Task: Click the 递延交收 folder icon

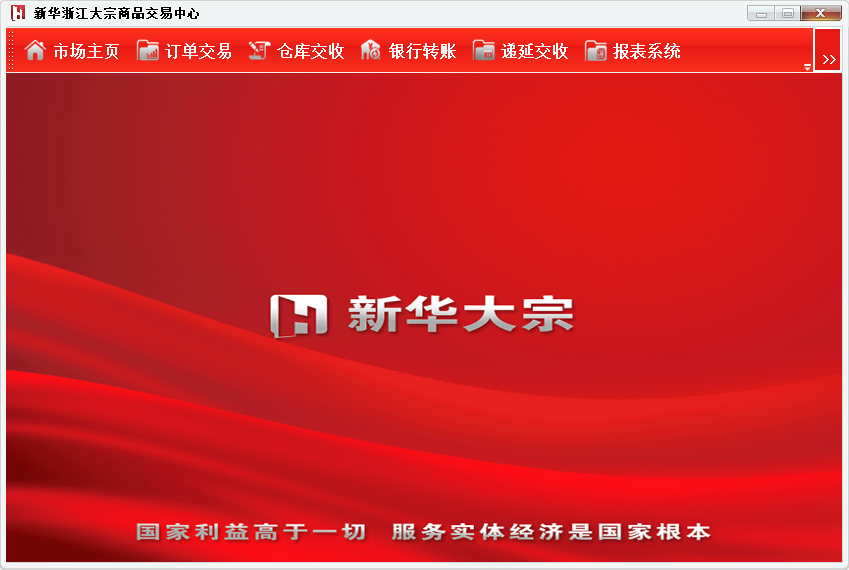Action: [x=484, y=50]
